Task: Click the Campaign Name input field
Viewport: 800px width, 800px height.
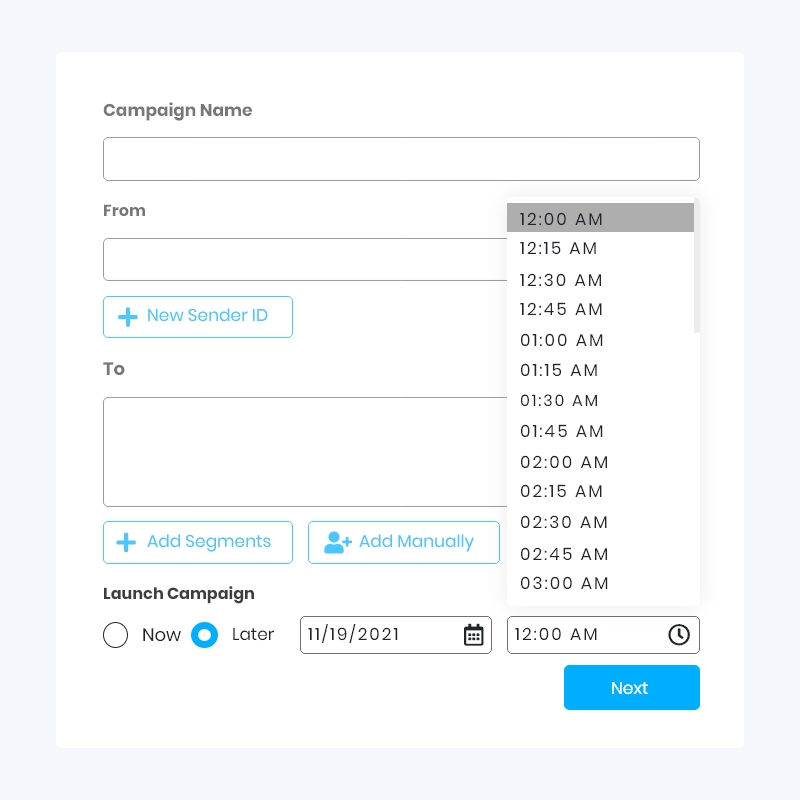Action: (400, 158)
